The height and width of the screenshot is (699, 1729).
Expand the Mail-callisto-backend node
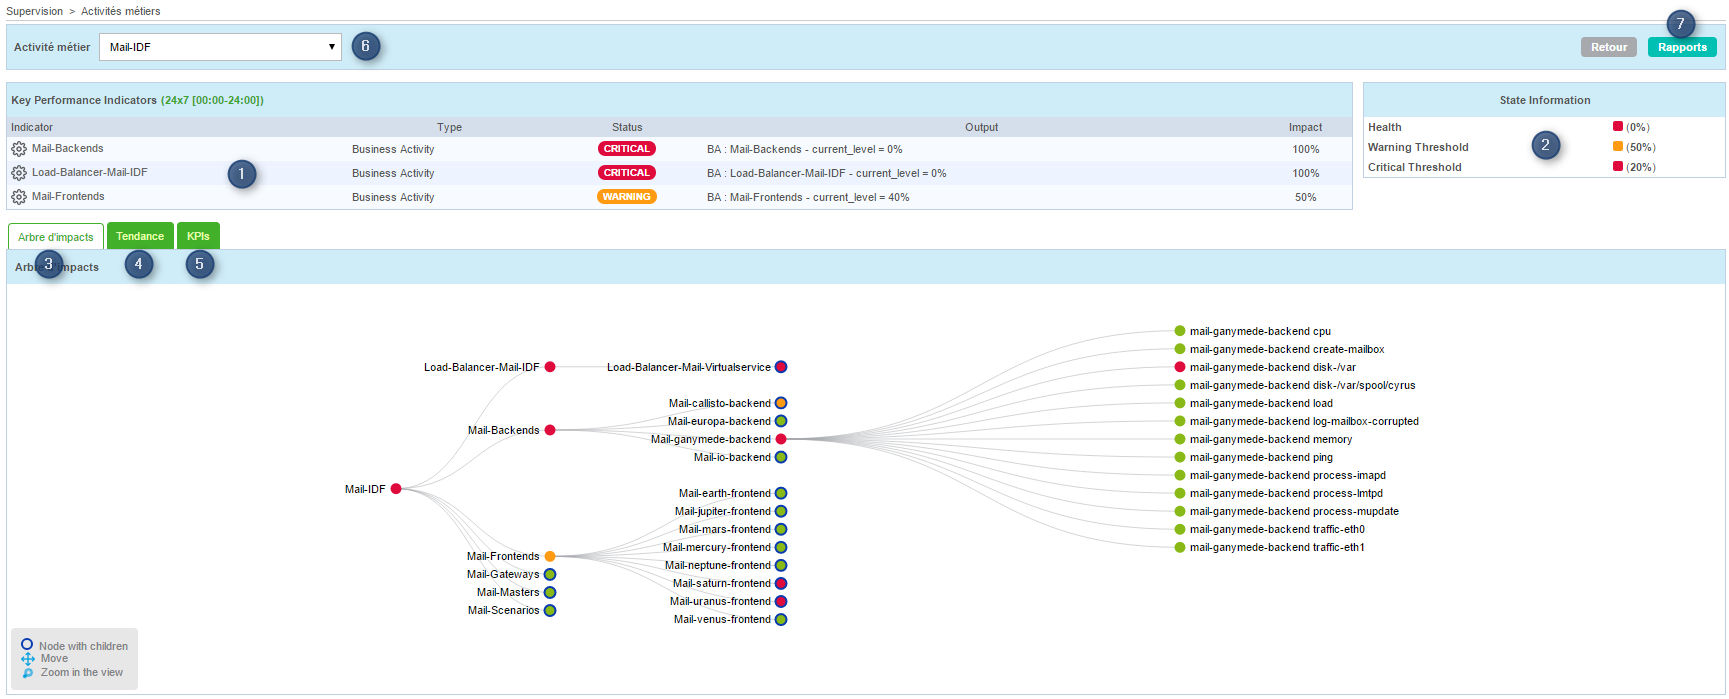tap(781, 403)
